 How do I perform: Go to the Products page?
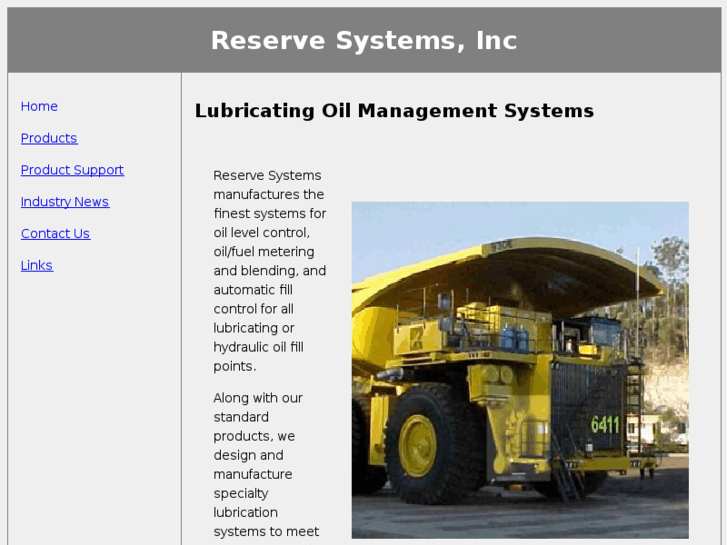pyautogui.click(x=49, y=138)
